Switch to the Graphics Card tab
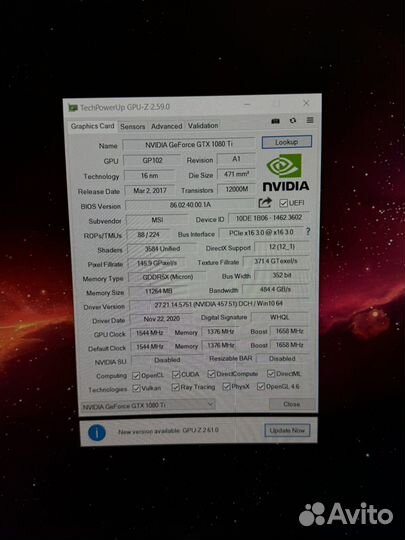 [x=92, y=126]
